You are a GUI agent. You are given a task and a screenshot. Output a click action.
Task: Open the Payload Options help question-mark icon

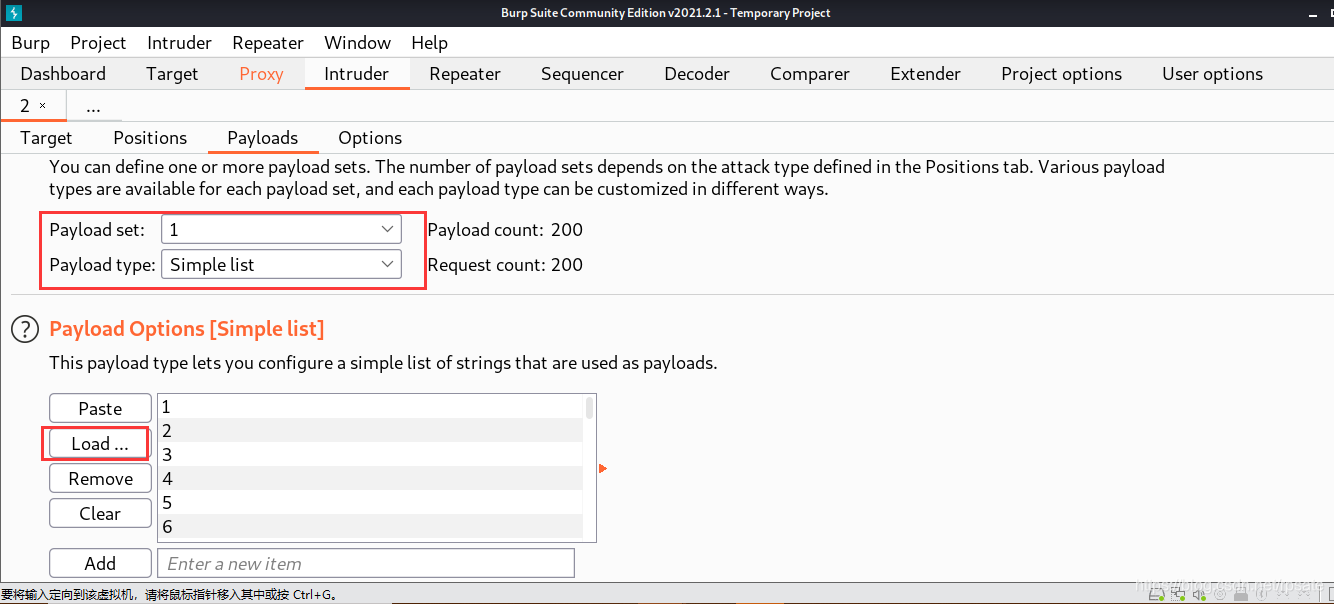coord(25,329)
